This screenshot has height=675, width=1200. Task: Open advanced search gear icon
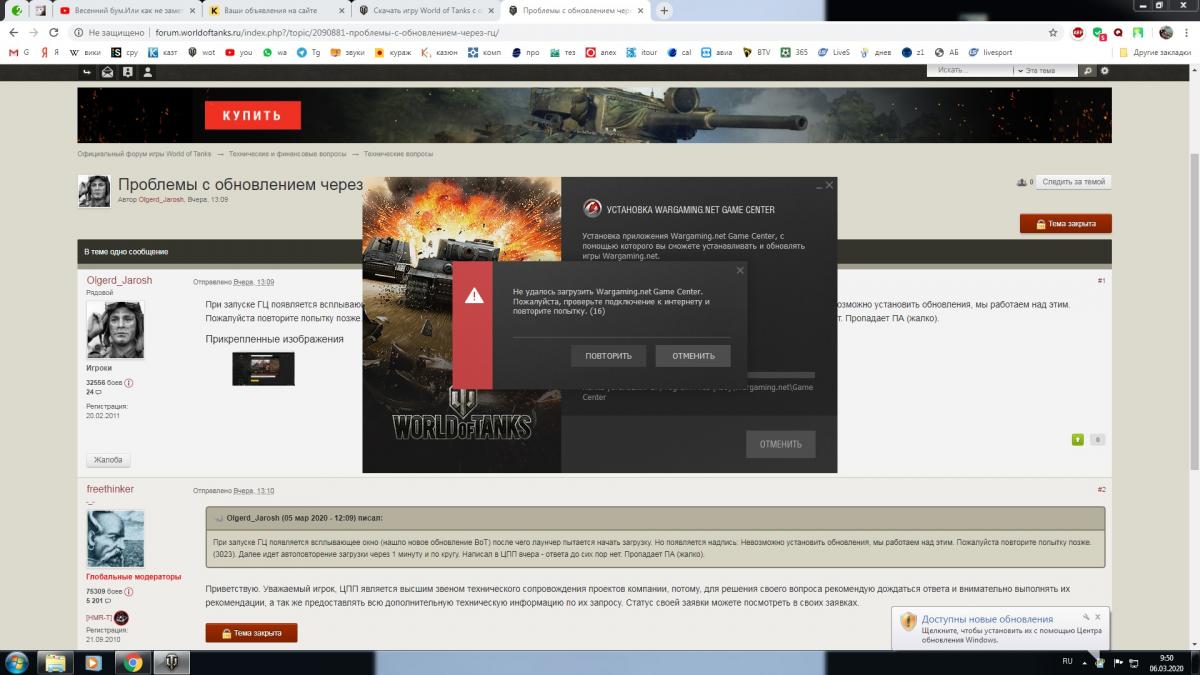tap(1105, 71)
